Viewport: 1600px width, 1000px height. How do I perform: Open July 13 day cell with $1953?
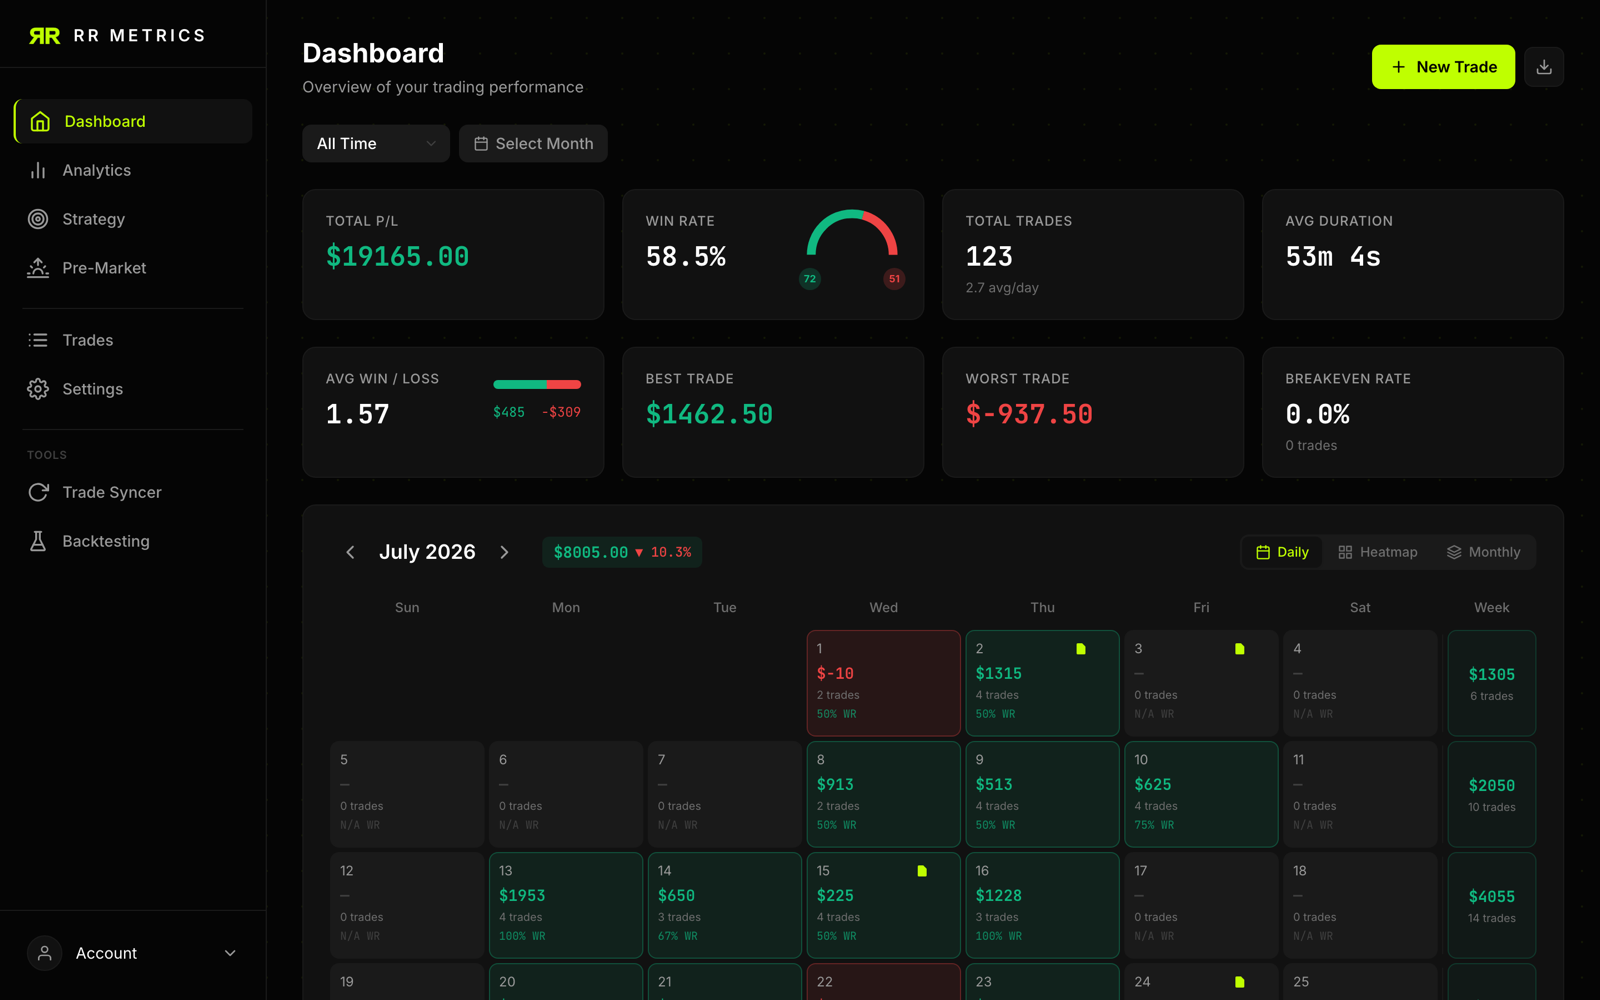tap(566, 905)
